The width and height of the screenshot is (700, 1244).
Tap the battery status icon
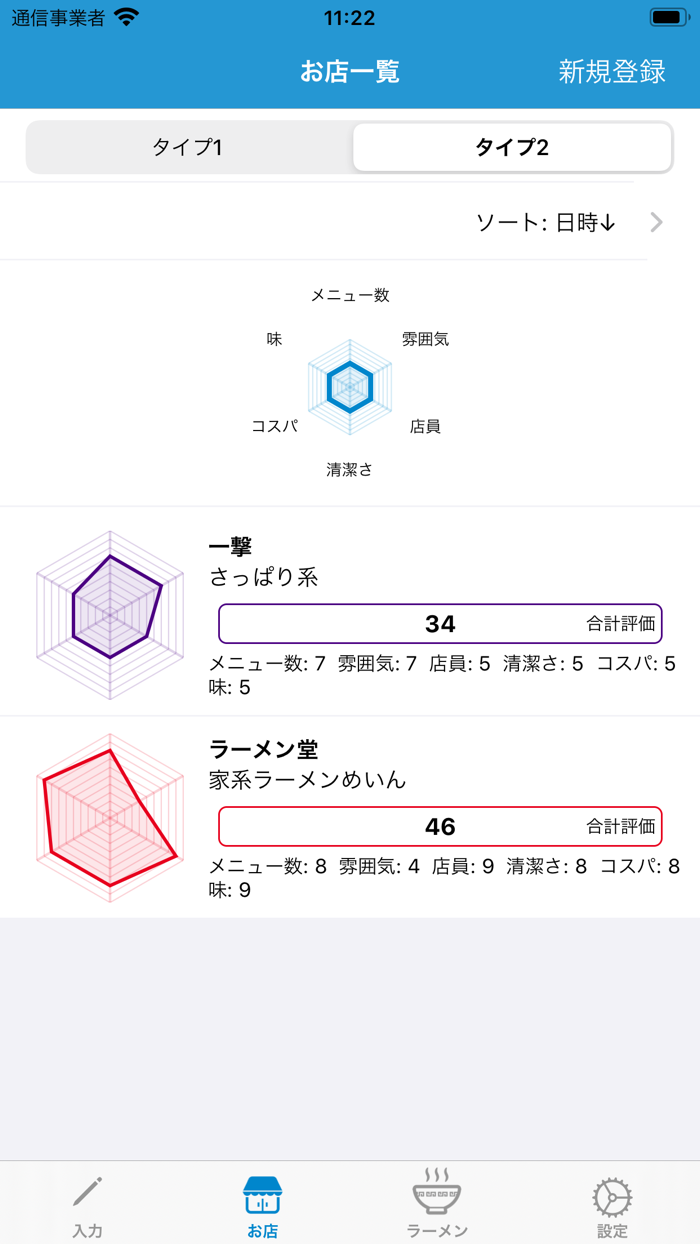[667, 18]
